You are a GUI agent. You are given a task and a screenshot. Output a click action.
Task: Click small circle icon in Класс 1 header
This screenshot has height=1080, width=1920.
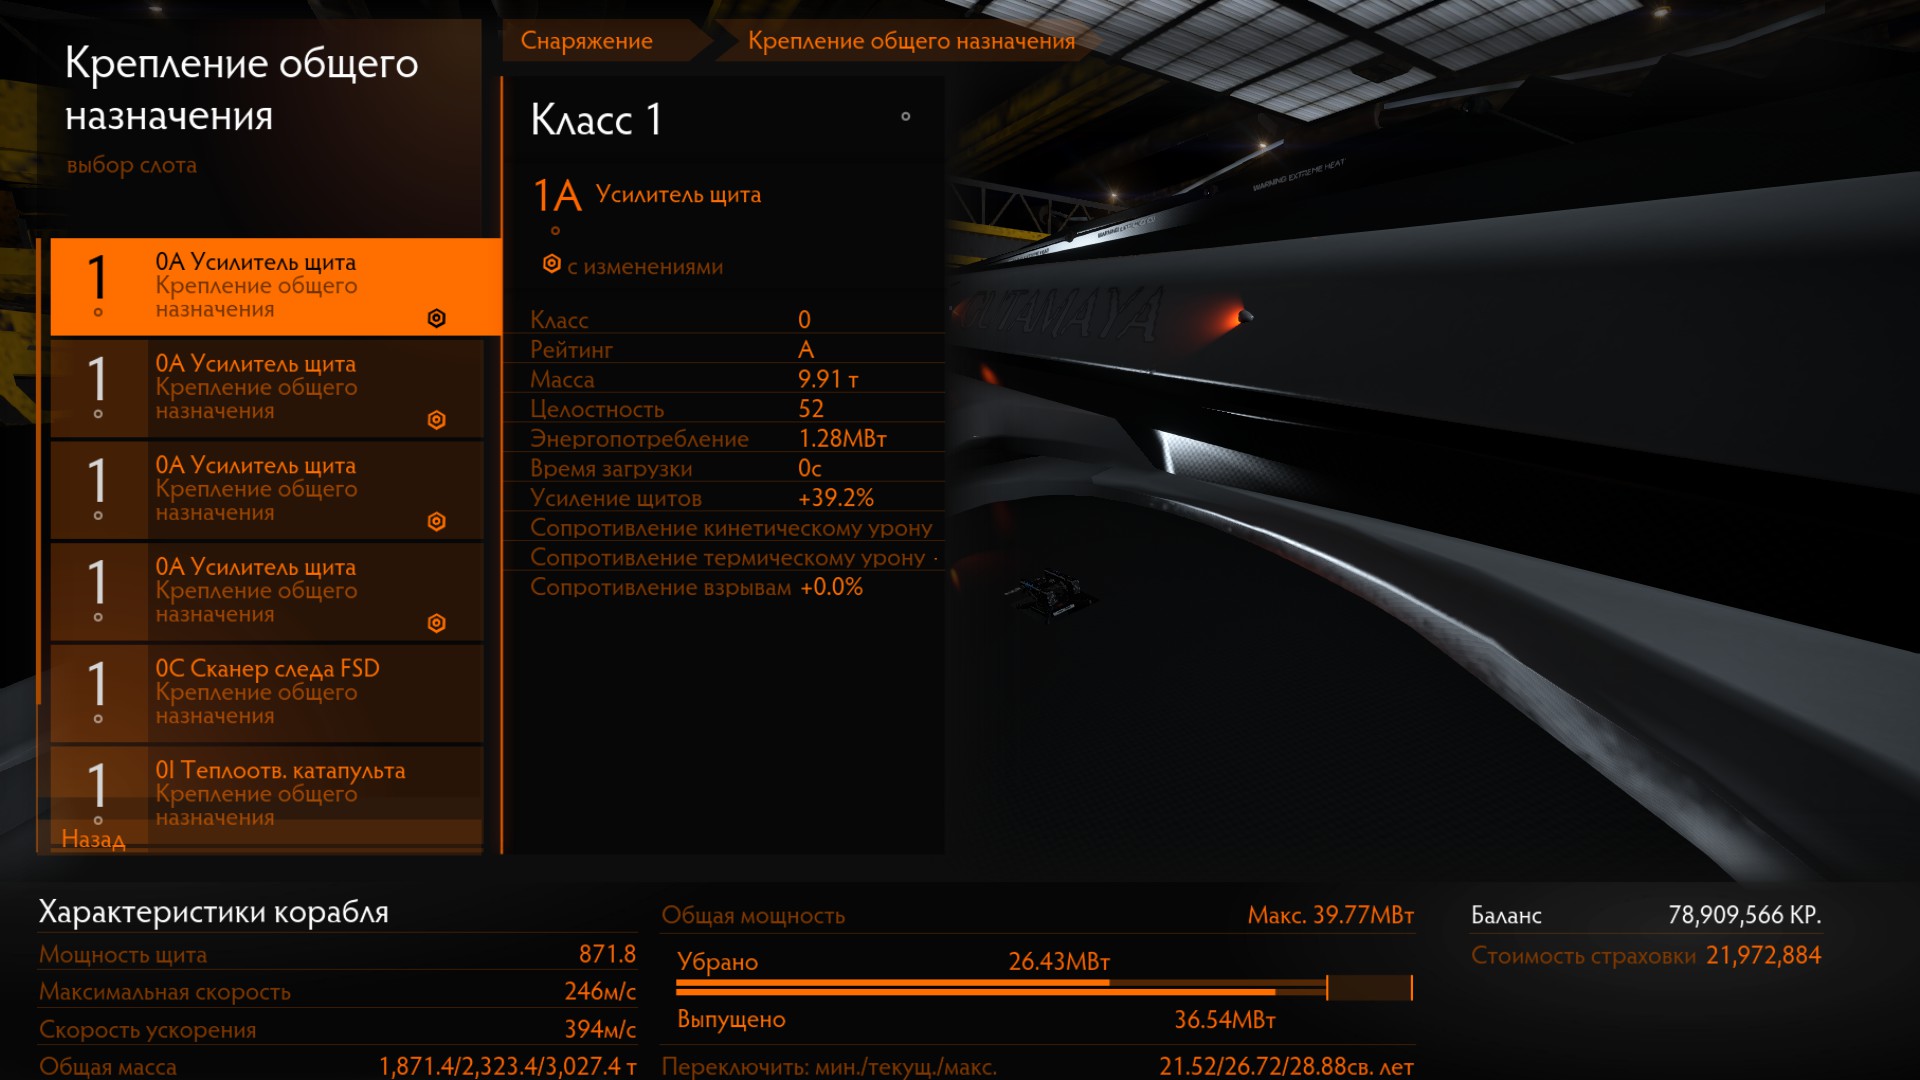coord(905,117)
